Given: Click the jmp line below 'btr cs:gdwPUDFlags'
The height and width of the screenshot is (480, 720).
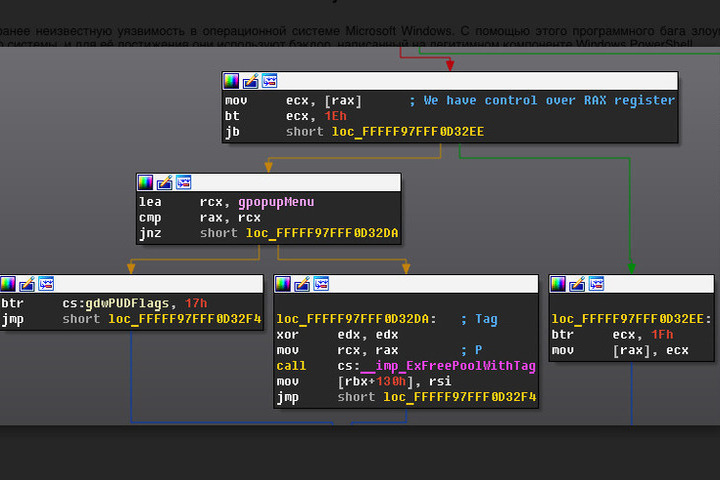Looking at the screenshot, I should click(131, 319).
